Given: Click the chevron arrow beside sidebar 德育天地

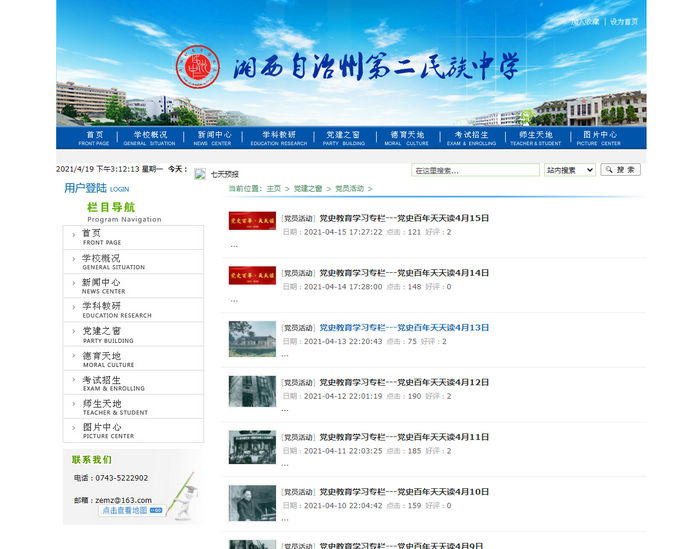Looking at the screenshot, I should pyautogui.click(x=74, y=355).
